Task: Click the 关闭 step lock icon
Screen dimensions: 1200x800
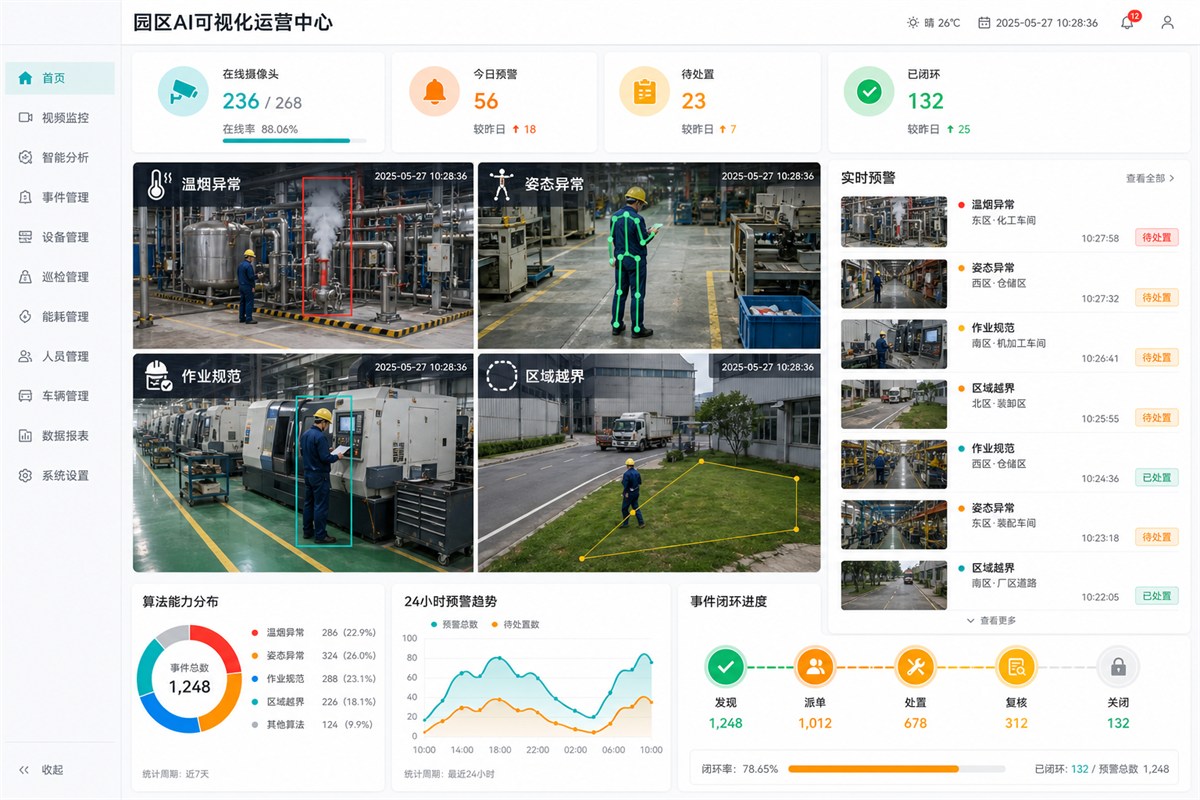Action: click(x=1118, y=666)
